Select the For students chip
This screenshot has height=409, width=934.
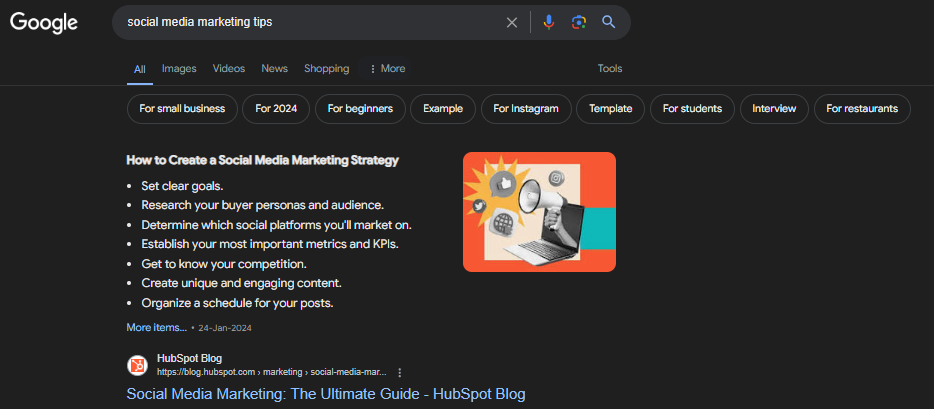pyautogui.click(x=692, y=109)
